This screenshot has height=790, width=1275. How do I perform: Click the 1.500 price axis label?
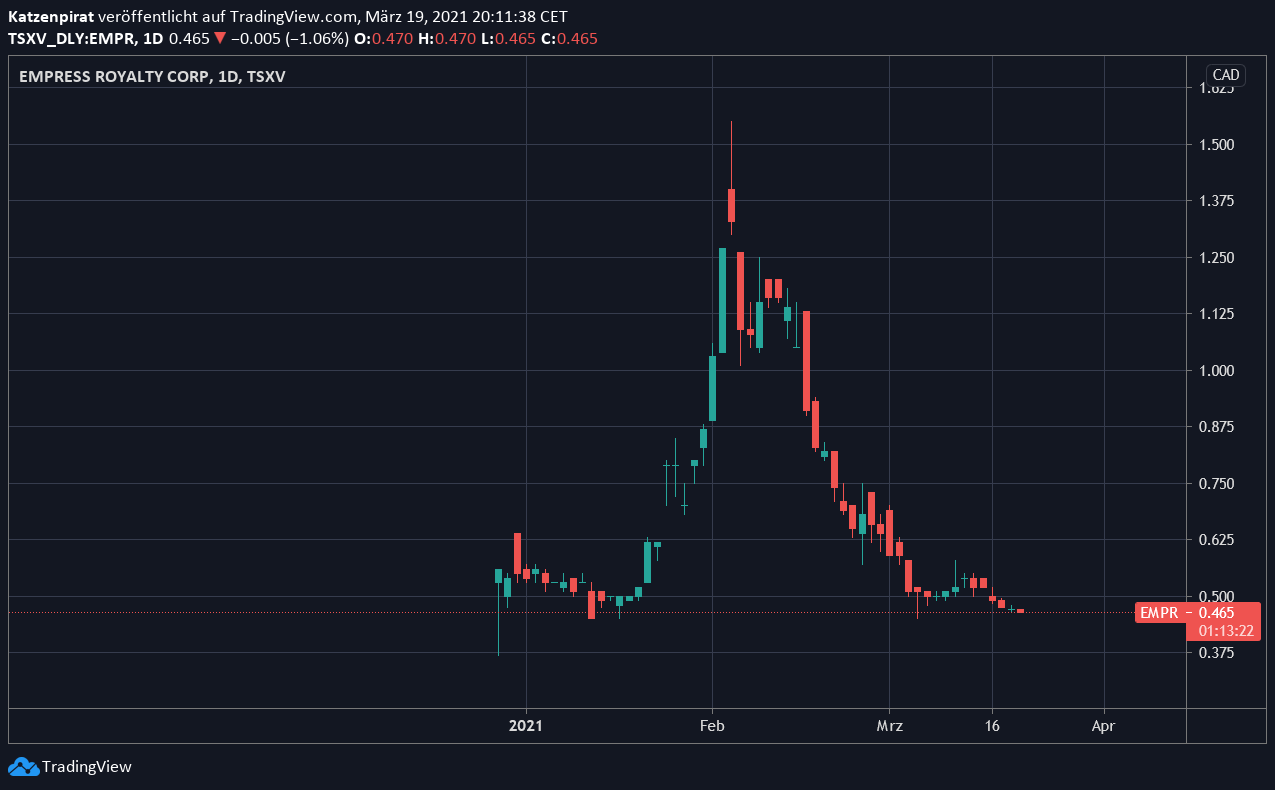(x=1217, y=145)
